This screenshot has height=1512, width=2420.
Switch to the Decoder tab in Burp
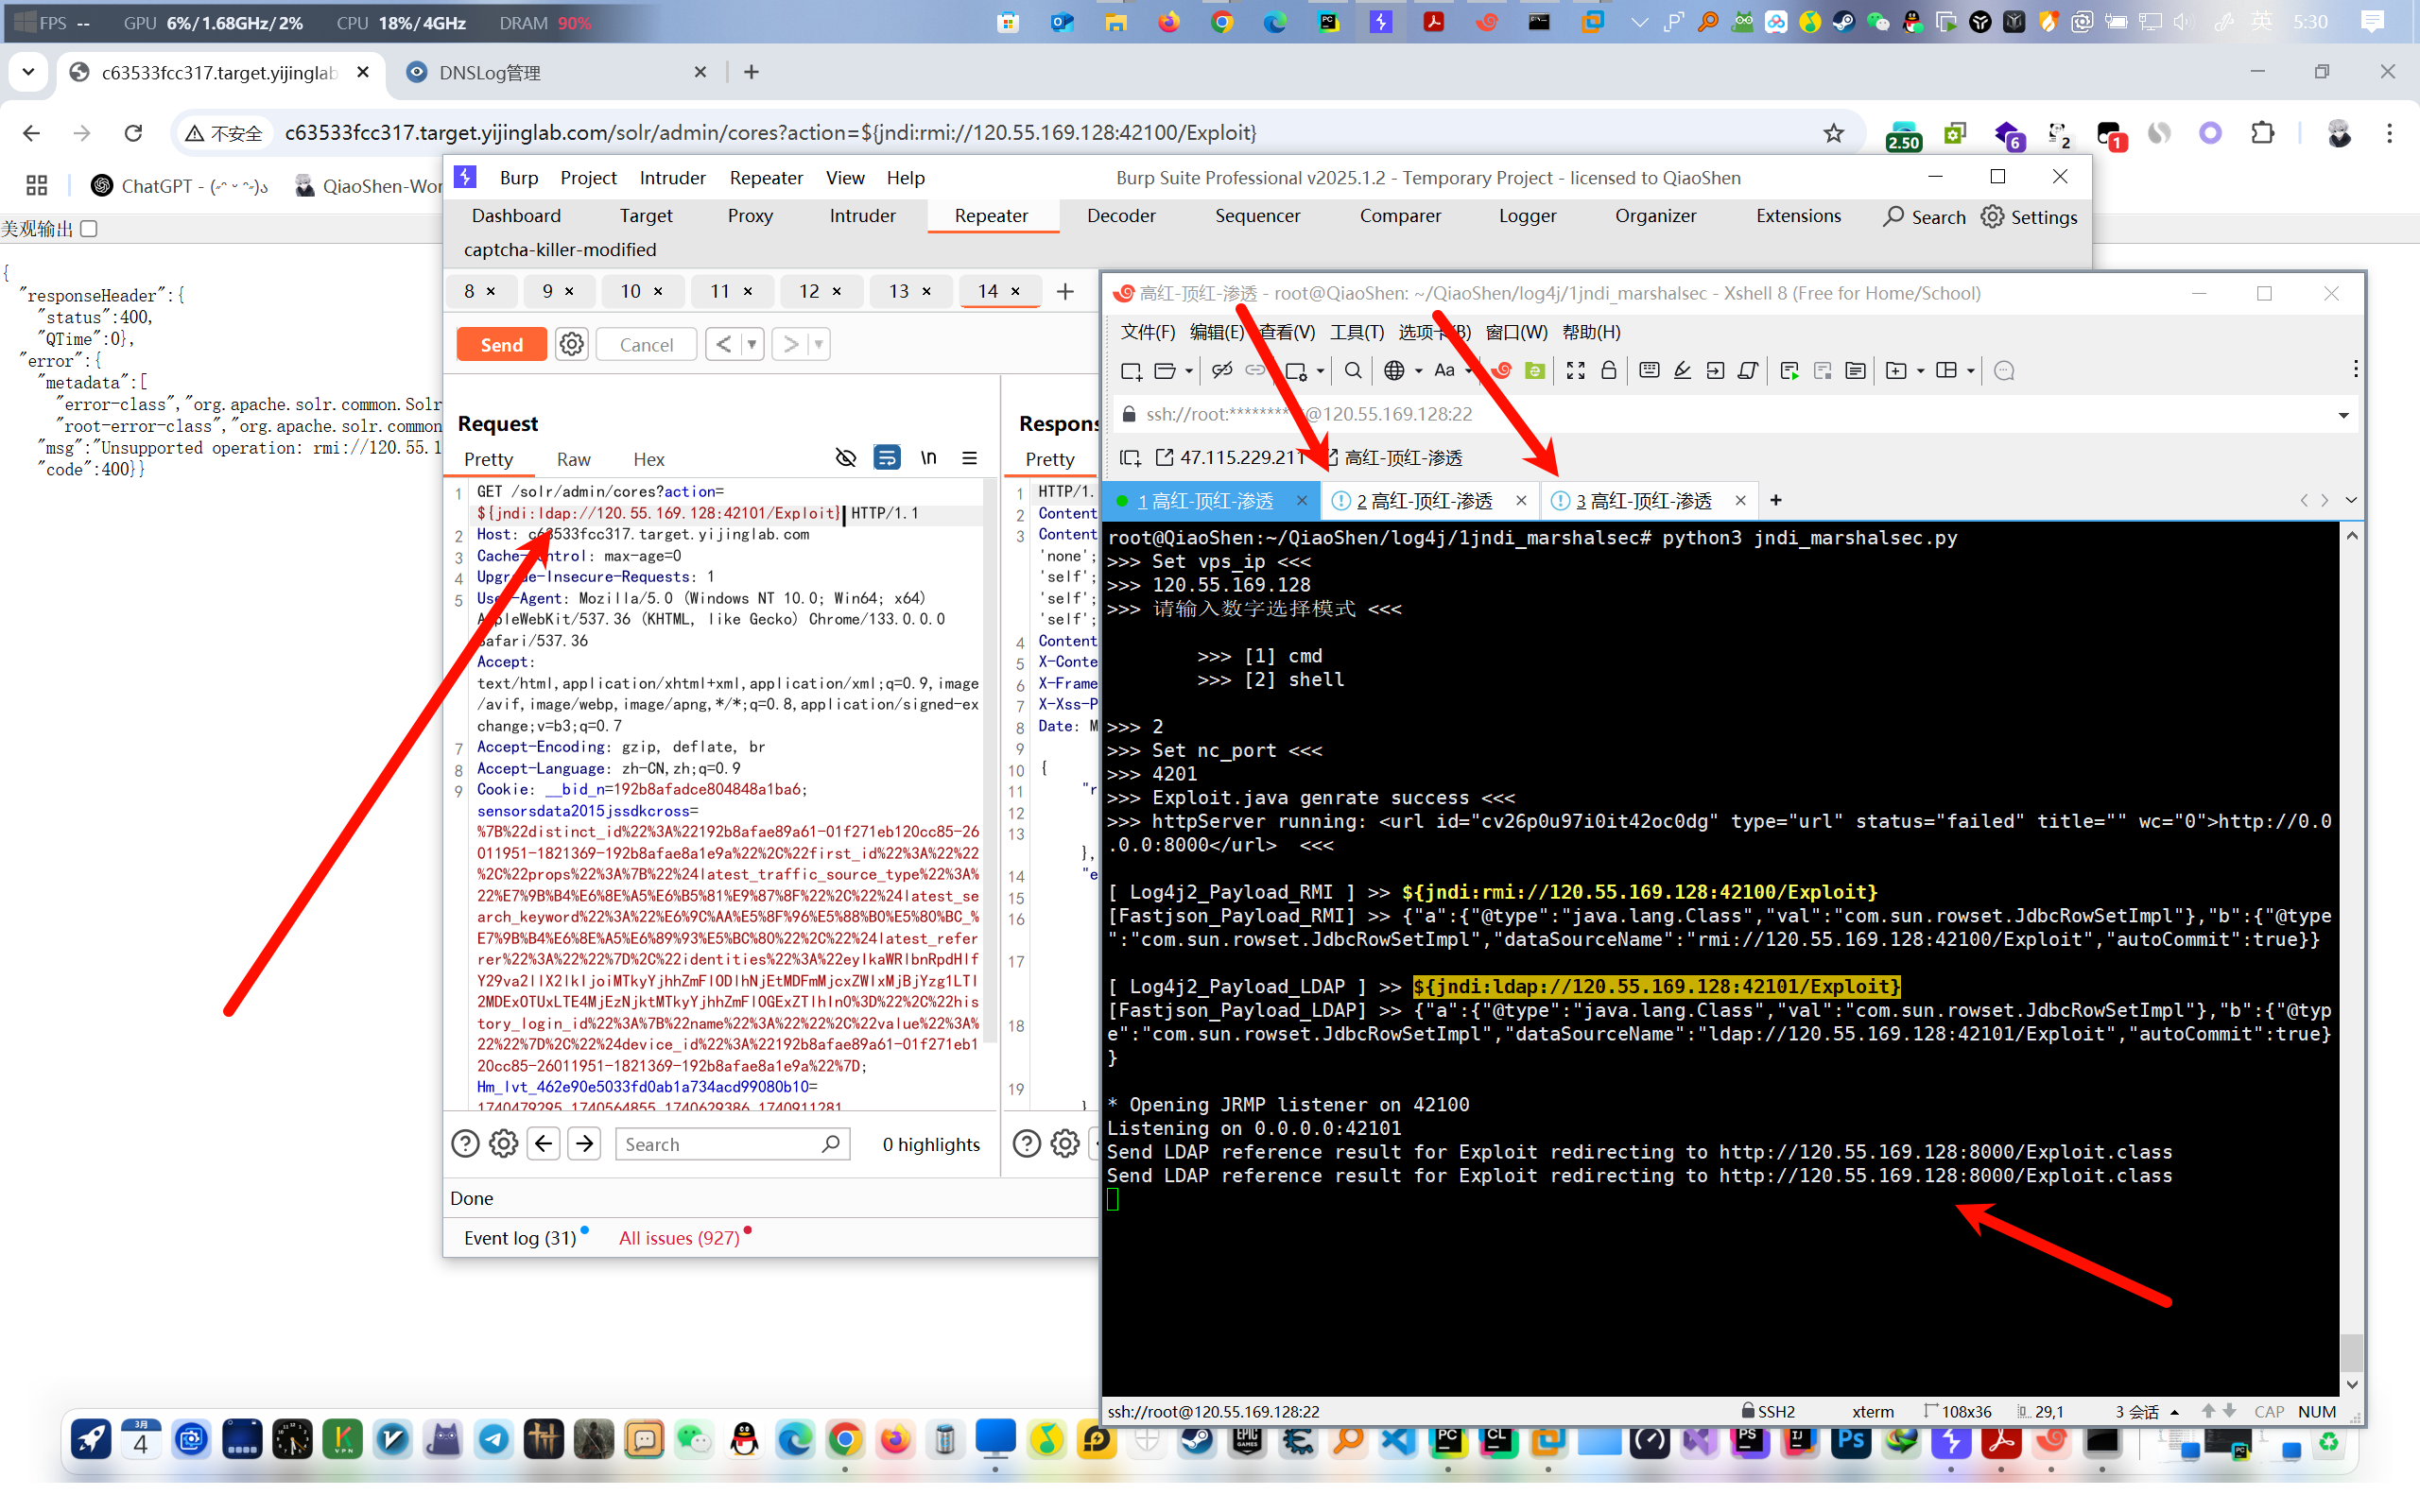(1120, 216)
